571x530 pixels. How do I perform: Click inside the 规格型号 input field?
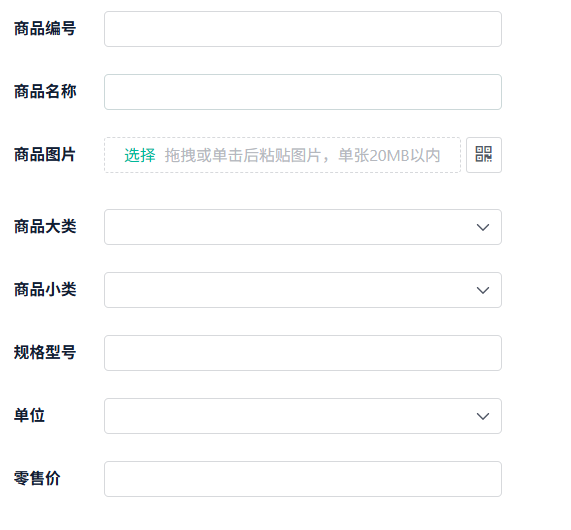(x=303, y=353)
